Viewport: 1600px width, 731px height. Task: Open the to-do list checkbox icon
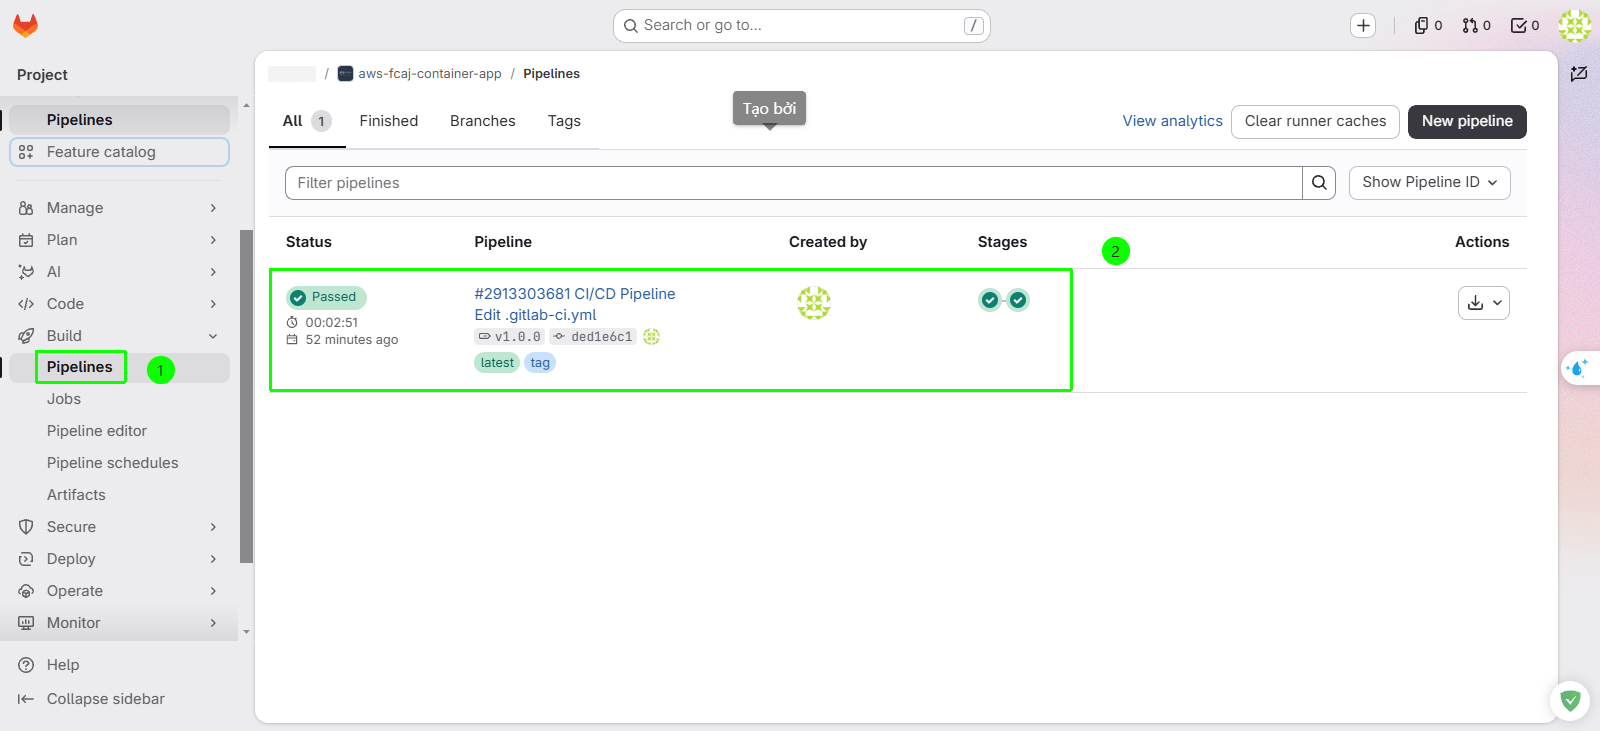[x=1524, y=25]
